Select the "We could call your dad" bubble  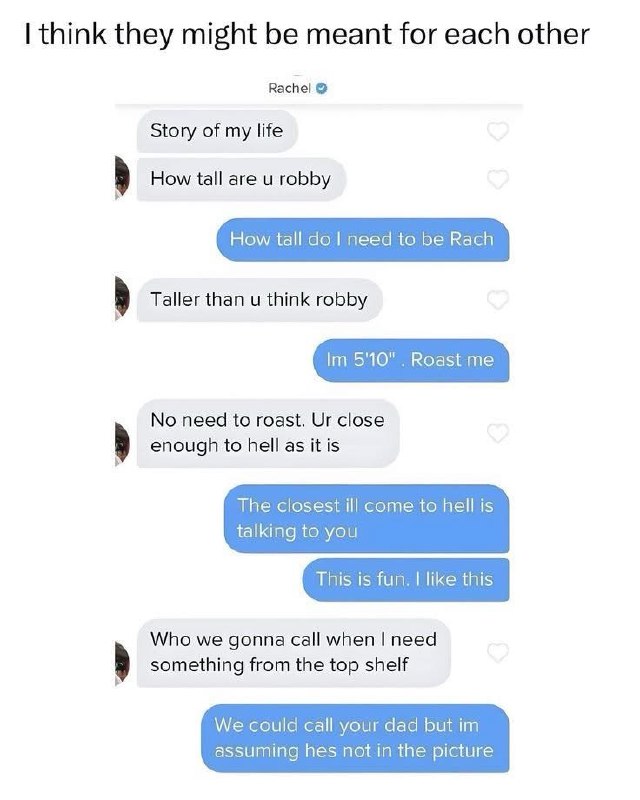[x=355, y=738]
